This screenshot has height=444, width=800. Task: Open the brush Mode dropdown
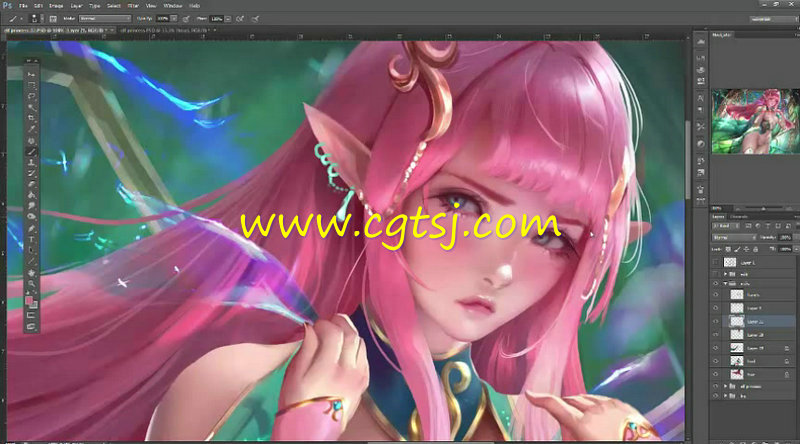pos(105,19)
